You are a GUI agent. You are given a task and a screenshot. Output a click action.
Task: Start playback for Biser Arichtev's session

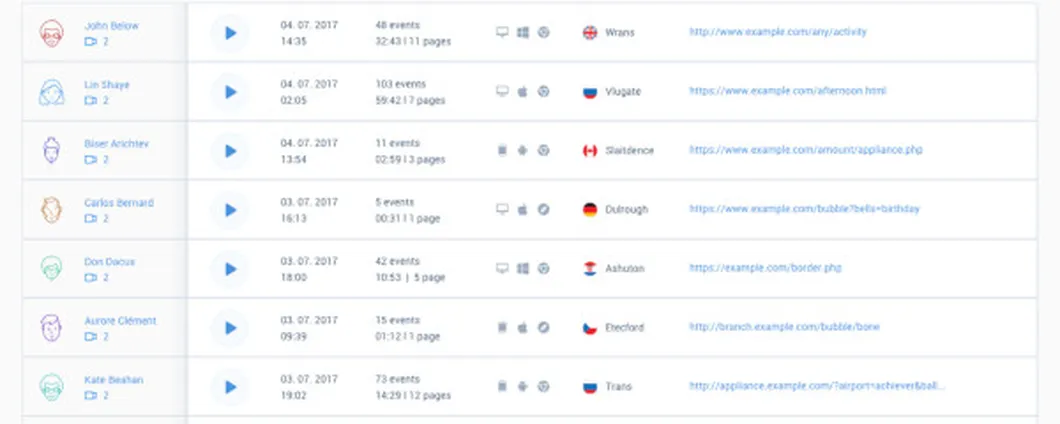click(230, 151)
